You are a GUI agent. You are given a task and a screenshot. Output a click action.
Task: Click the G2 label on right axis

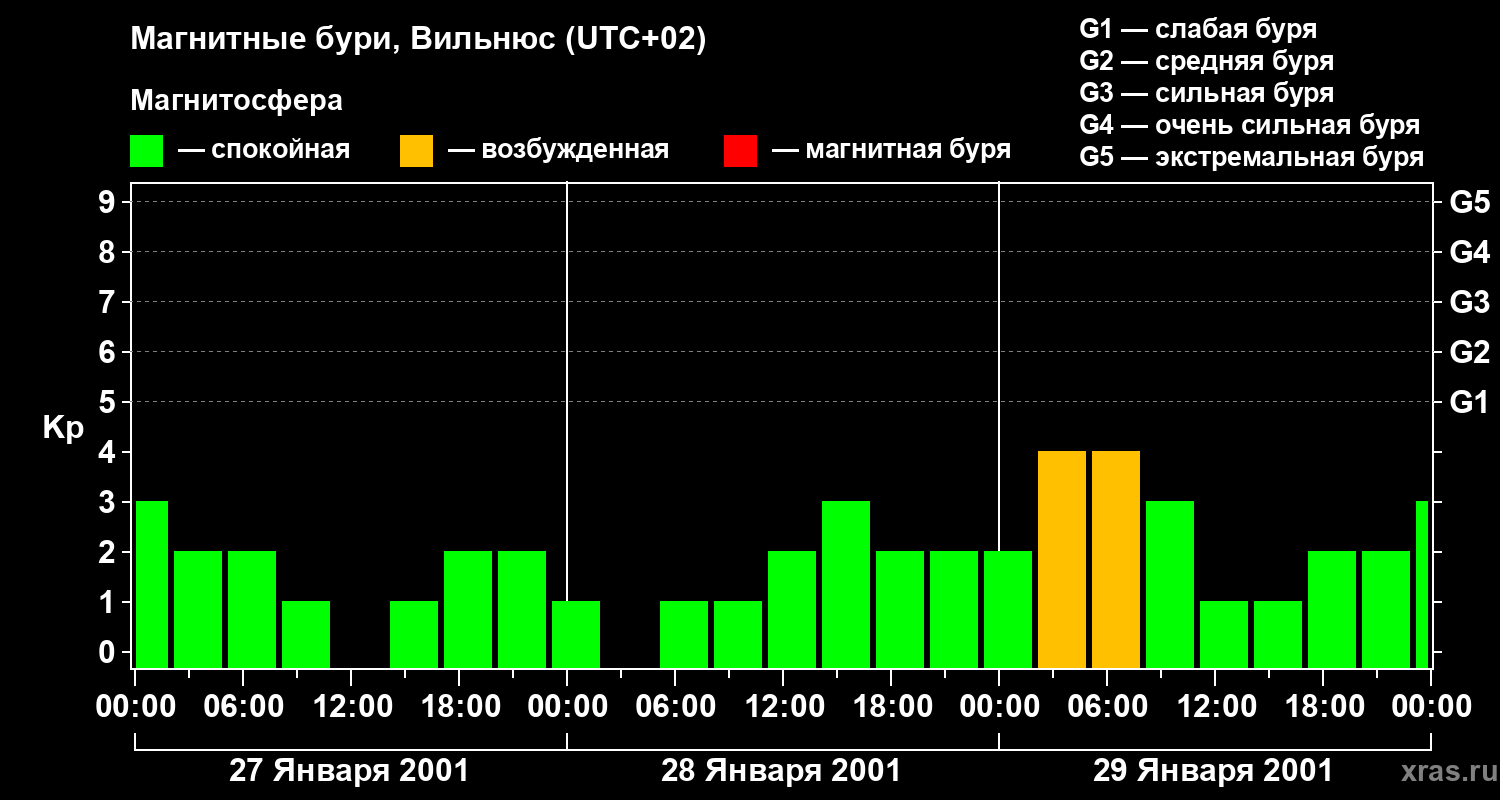coord(1469,352)
